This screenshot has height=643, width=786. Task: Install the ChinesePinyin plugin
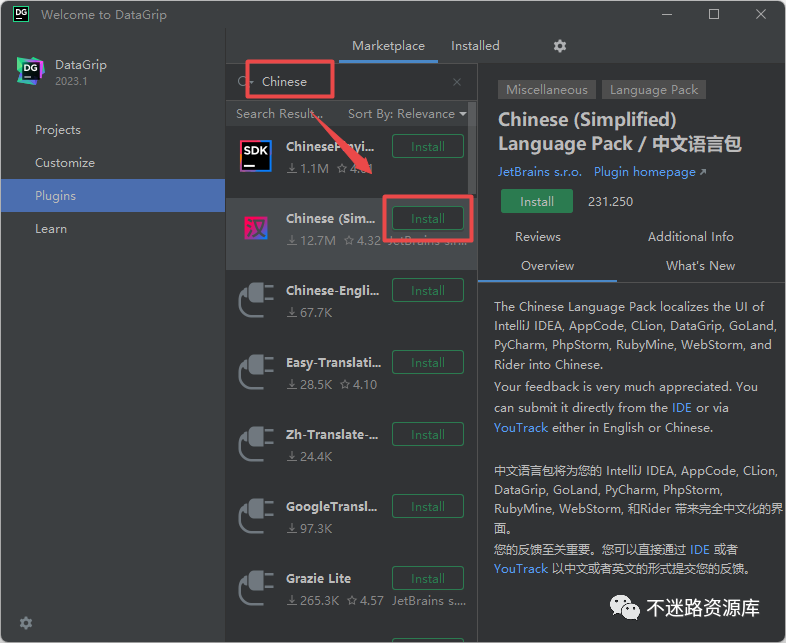(428, 146)
